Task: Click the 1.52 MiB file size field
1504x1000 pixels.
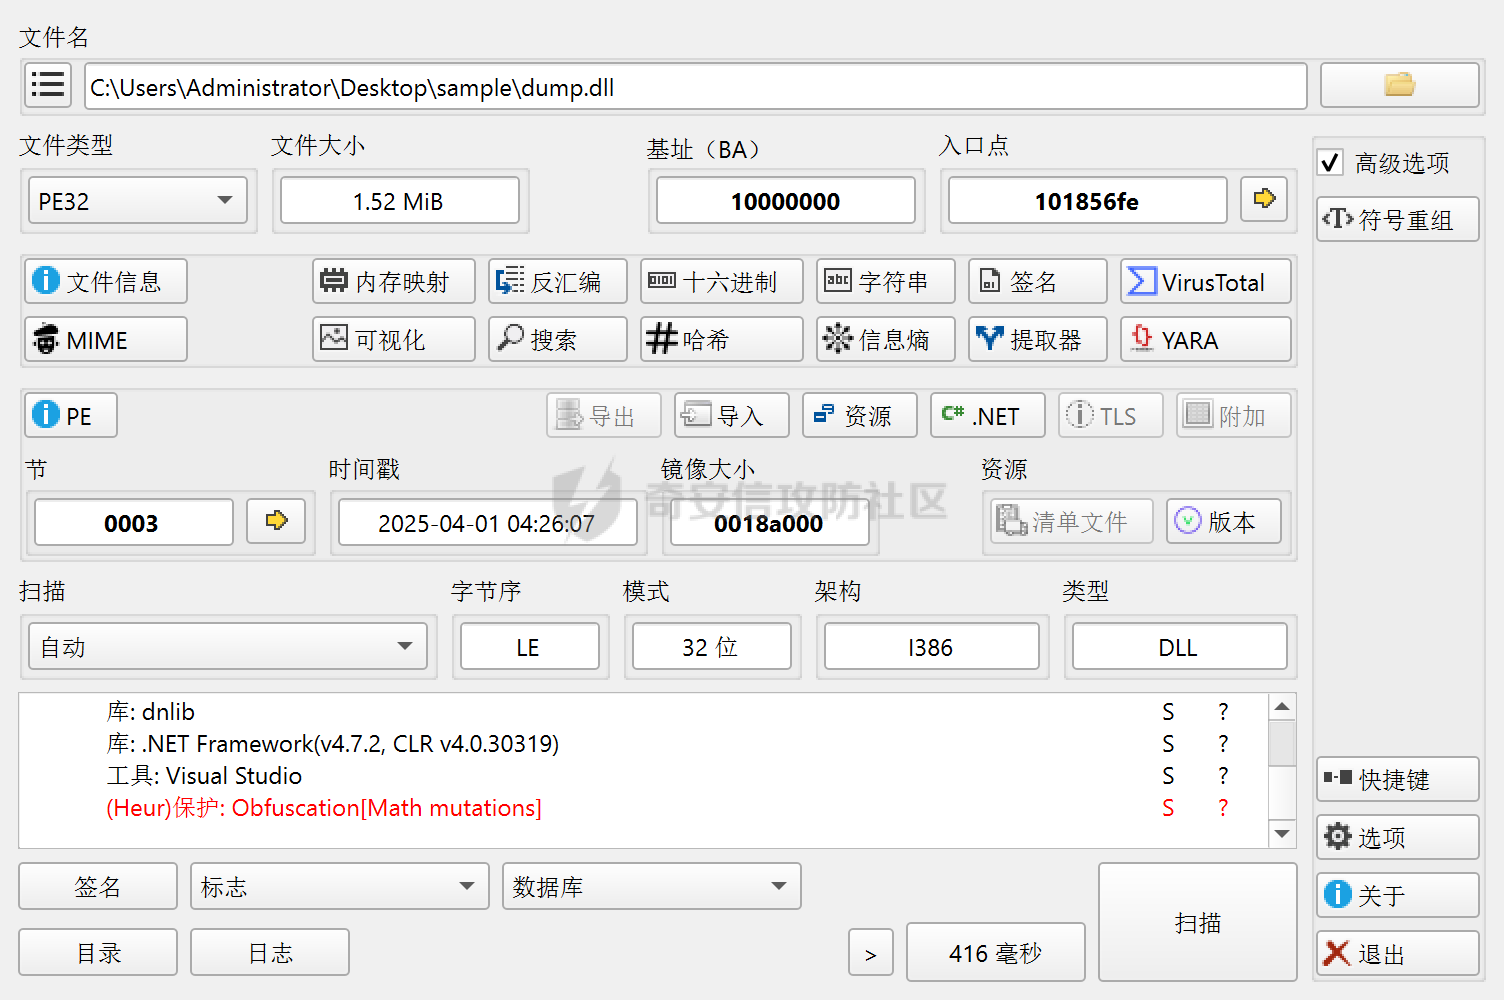Action: 400,200
